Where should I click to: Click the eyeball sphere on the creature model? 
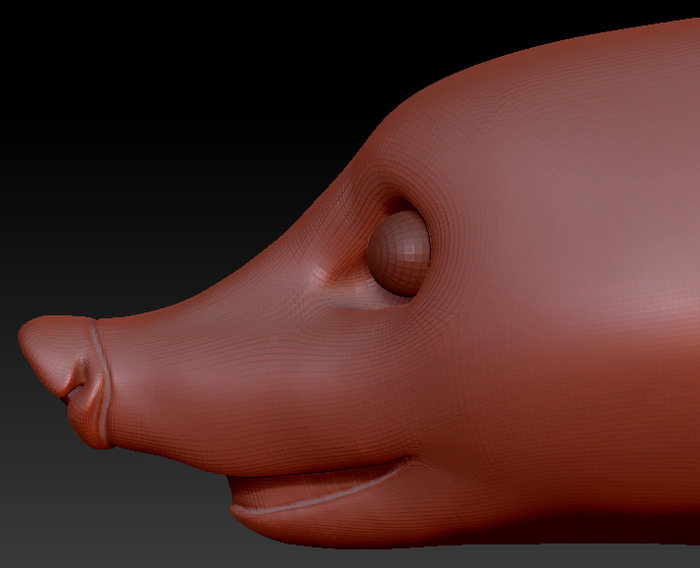pos(399,253)
